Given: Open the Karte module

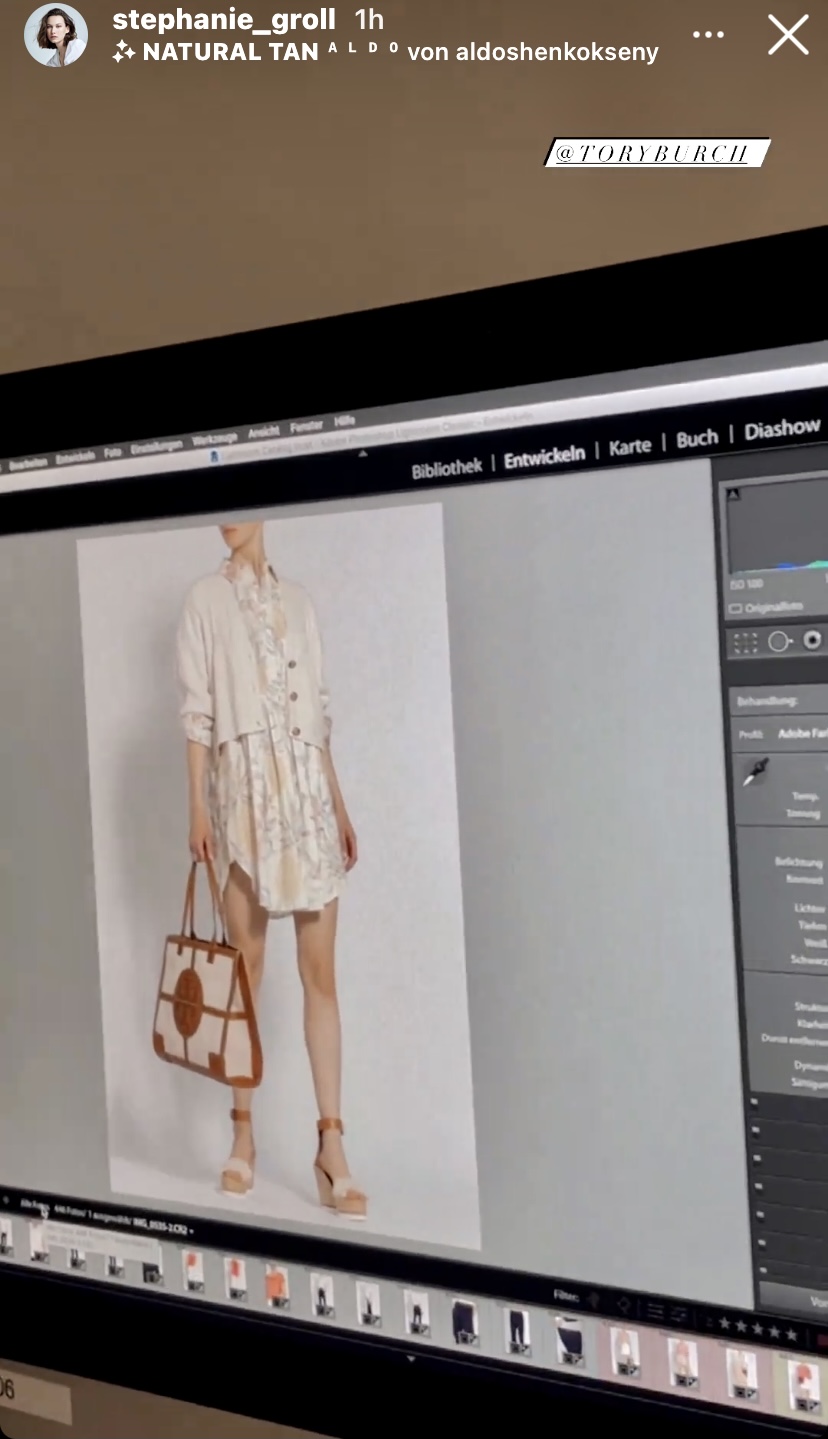Looking at the screenshot, I should pos(630,447).
